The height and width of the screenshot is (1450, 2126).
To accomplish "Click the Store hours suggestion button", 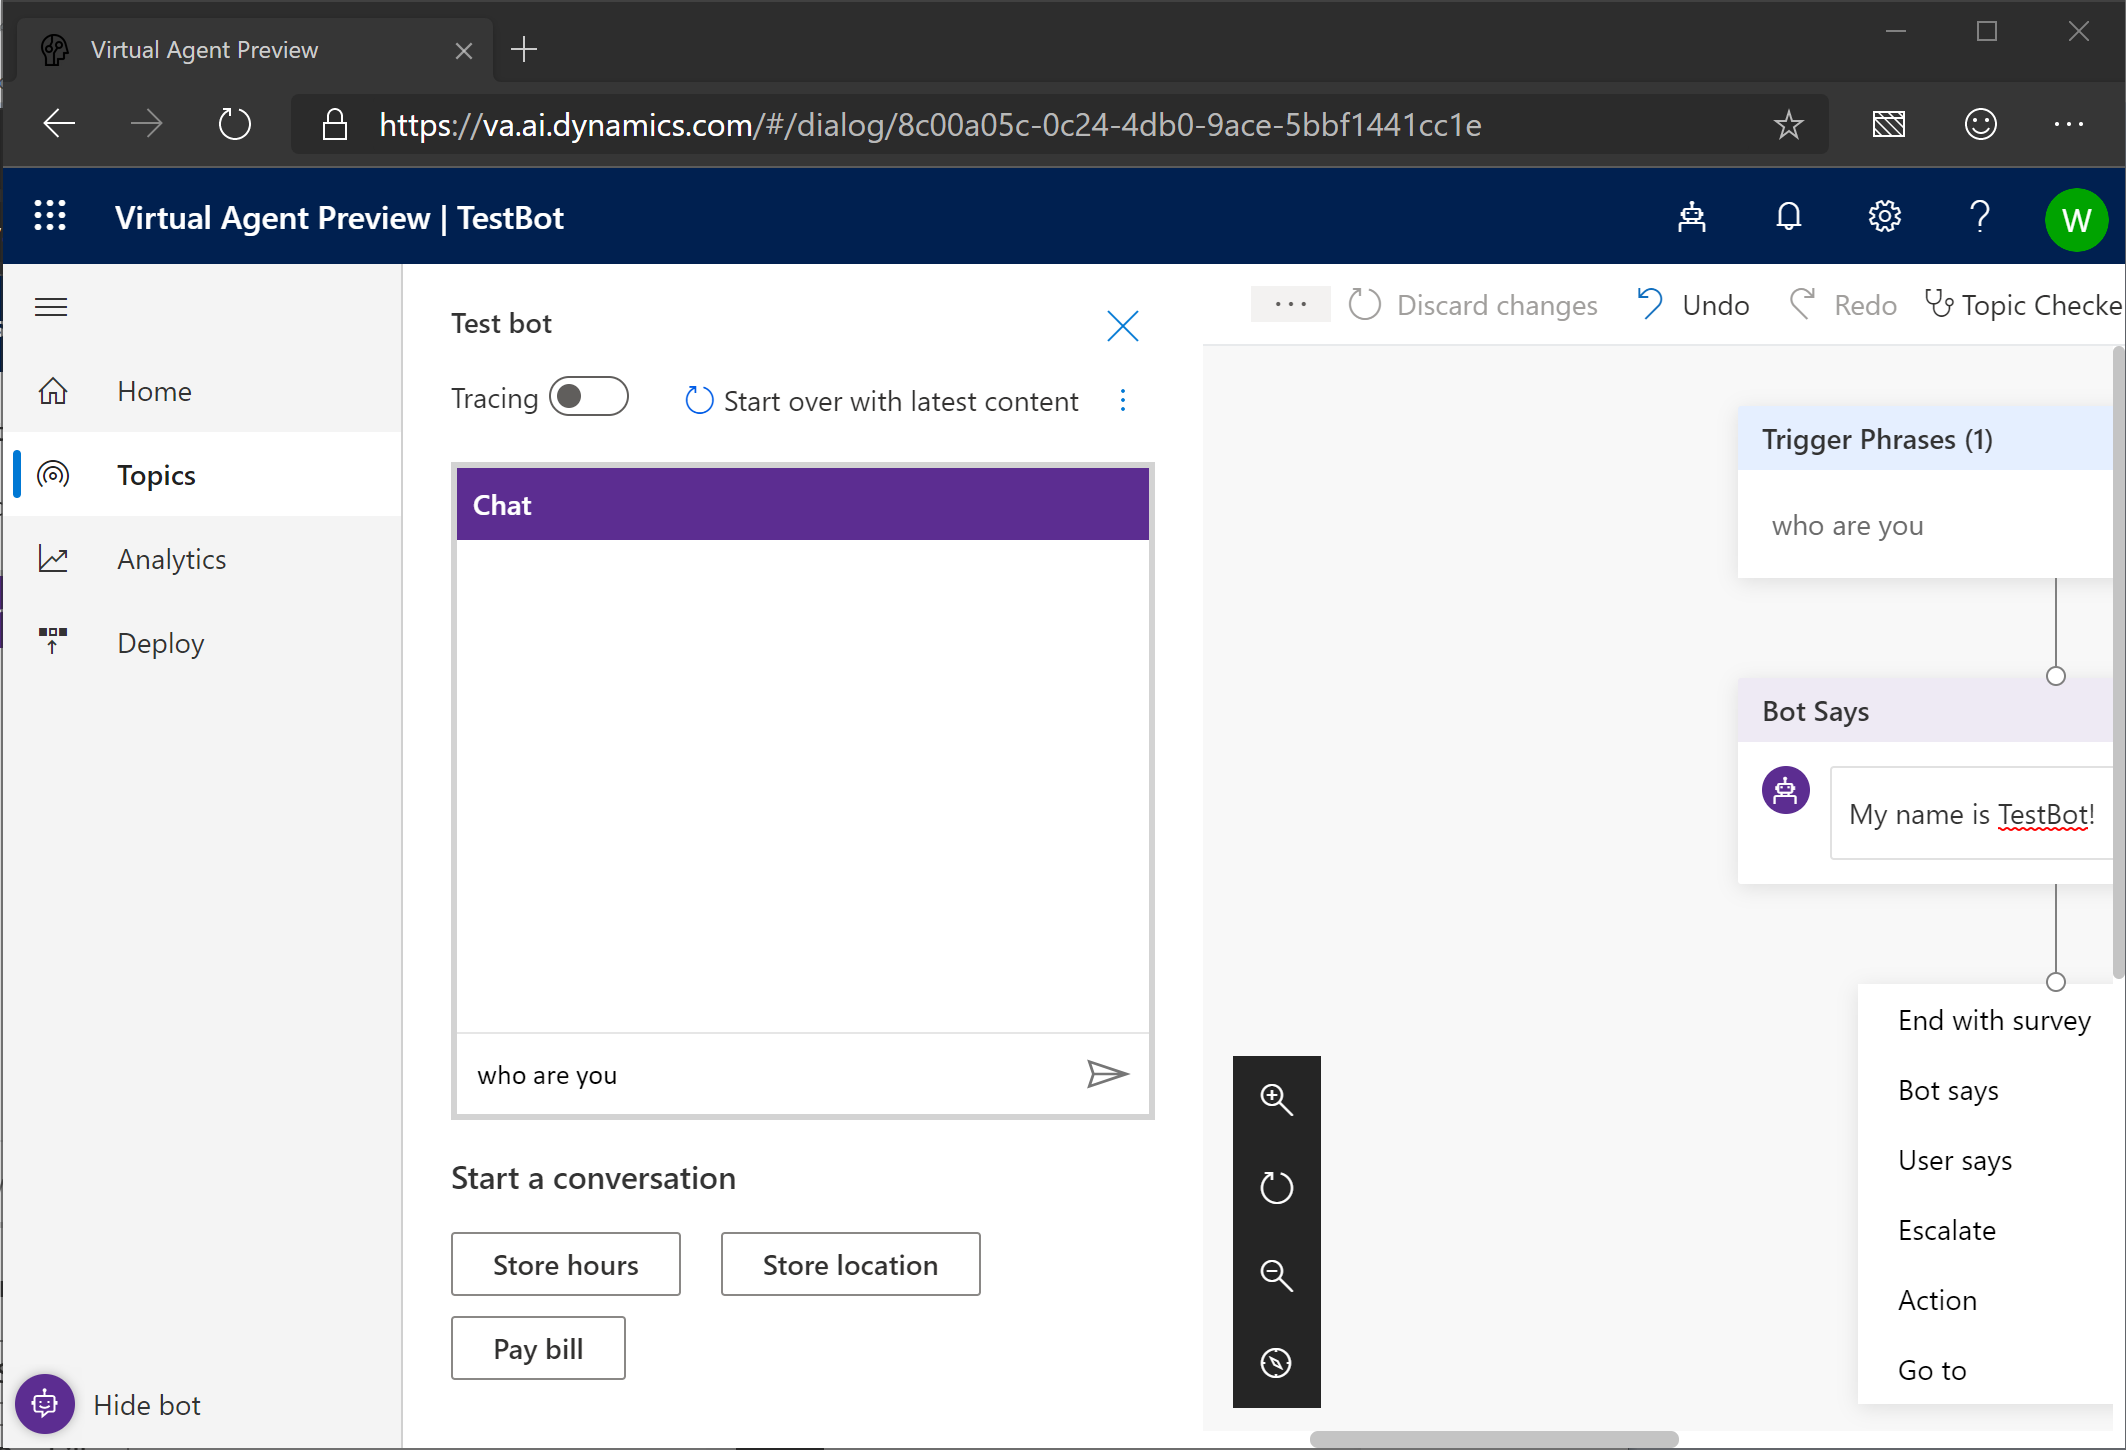I will pos(565,1264).
